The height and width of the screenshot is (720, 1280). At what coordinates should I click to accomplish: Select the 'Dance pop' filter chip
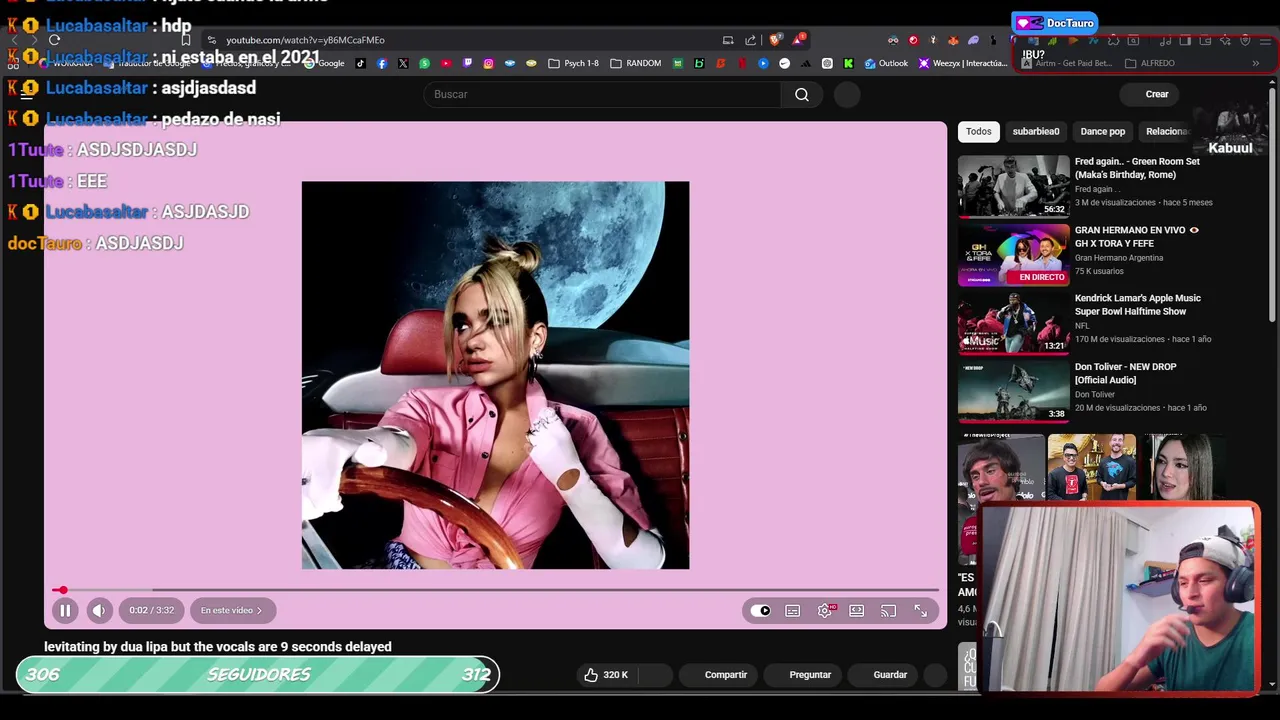pyautogui.click(x=1102, y=131)
